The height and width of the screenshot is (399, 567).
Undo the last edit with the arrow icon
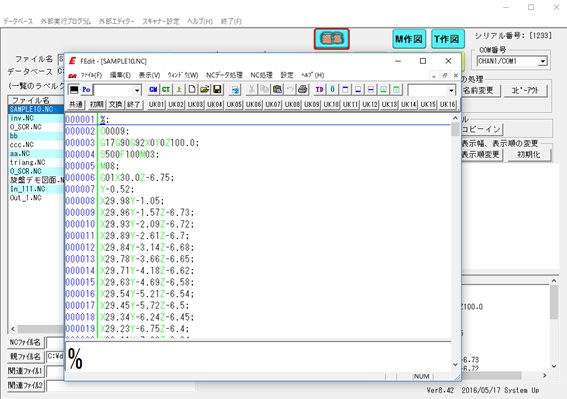coord(290,89)
